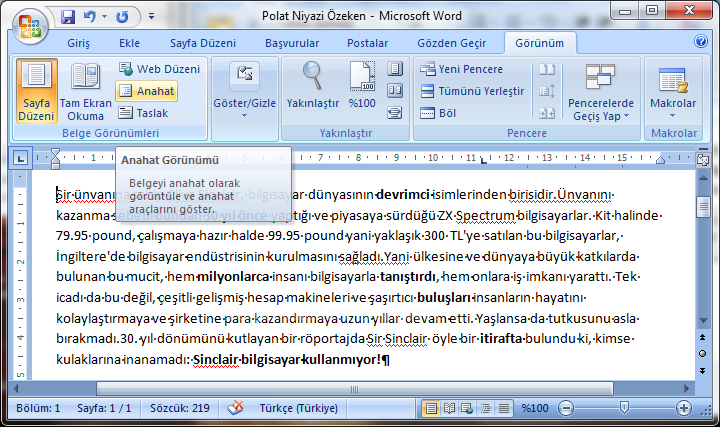The height and width of the screenshot is (427, 720).
Task: Open the Office button menu
Action: tap(30, 26)
